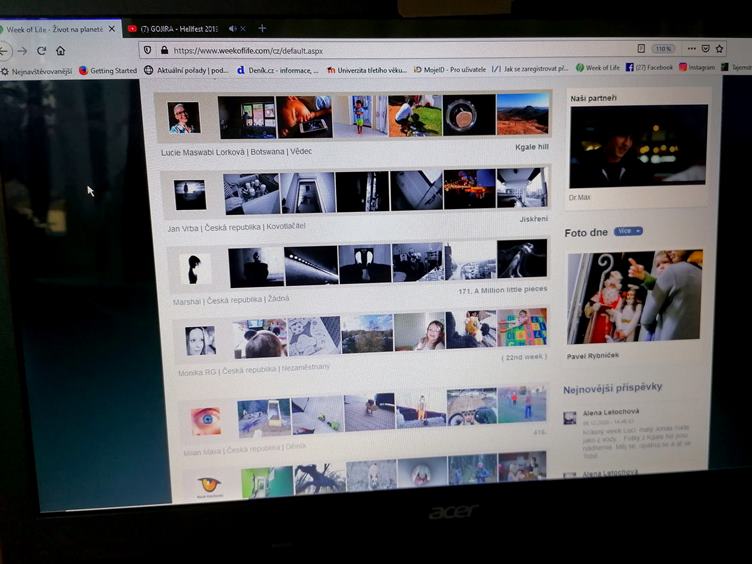Click the forward navigation arrow
Screen dimensions: 752x564
tap(22, 50)
